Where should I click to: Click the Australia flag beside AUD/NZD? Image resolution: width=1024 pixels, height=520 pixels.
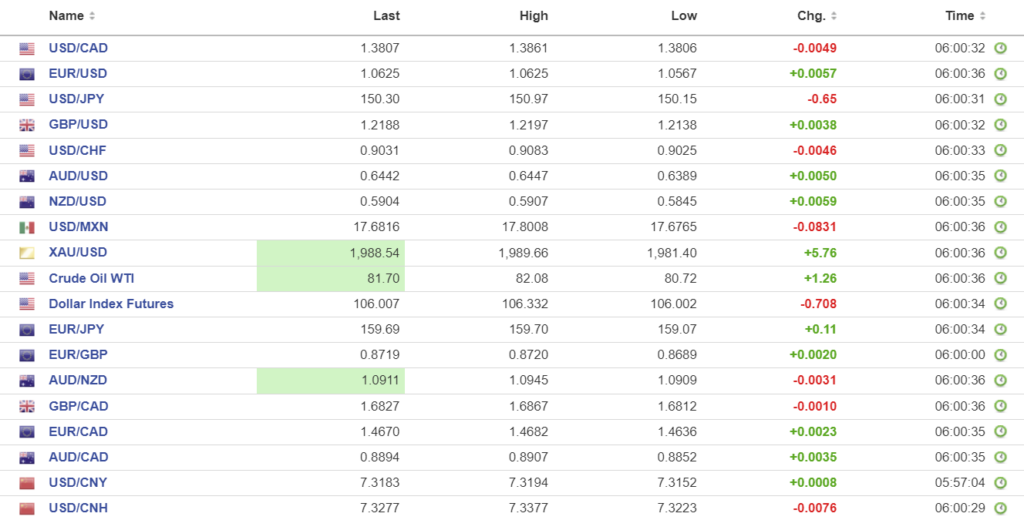pos(27,381)
